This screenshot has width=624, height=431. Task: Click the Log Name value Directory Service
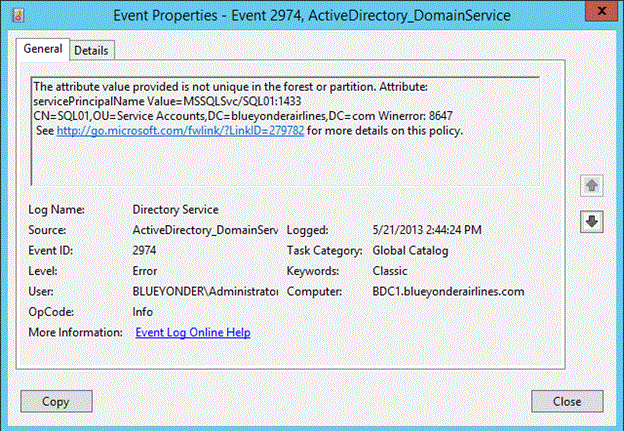click(176, 210)
